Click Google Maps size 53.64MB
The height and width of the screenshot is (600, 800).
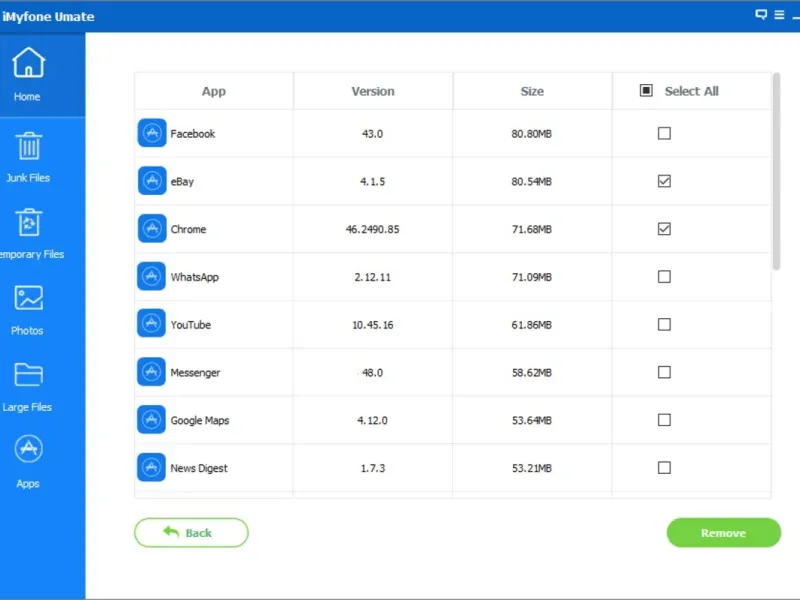click(x=532, y=420)
